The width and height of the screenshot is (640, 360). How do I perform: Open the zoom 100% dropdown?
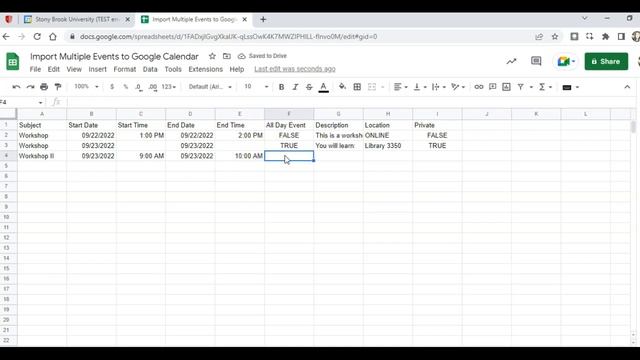pyautogui.click(x=86, y=87)
